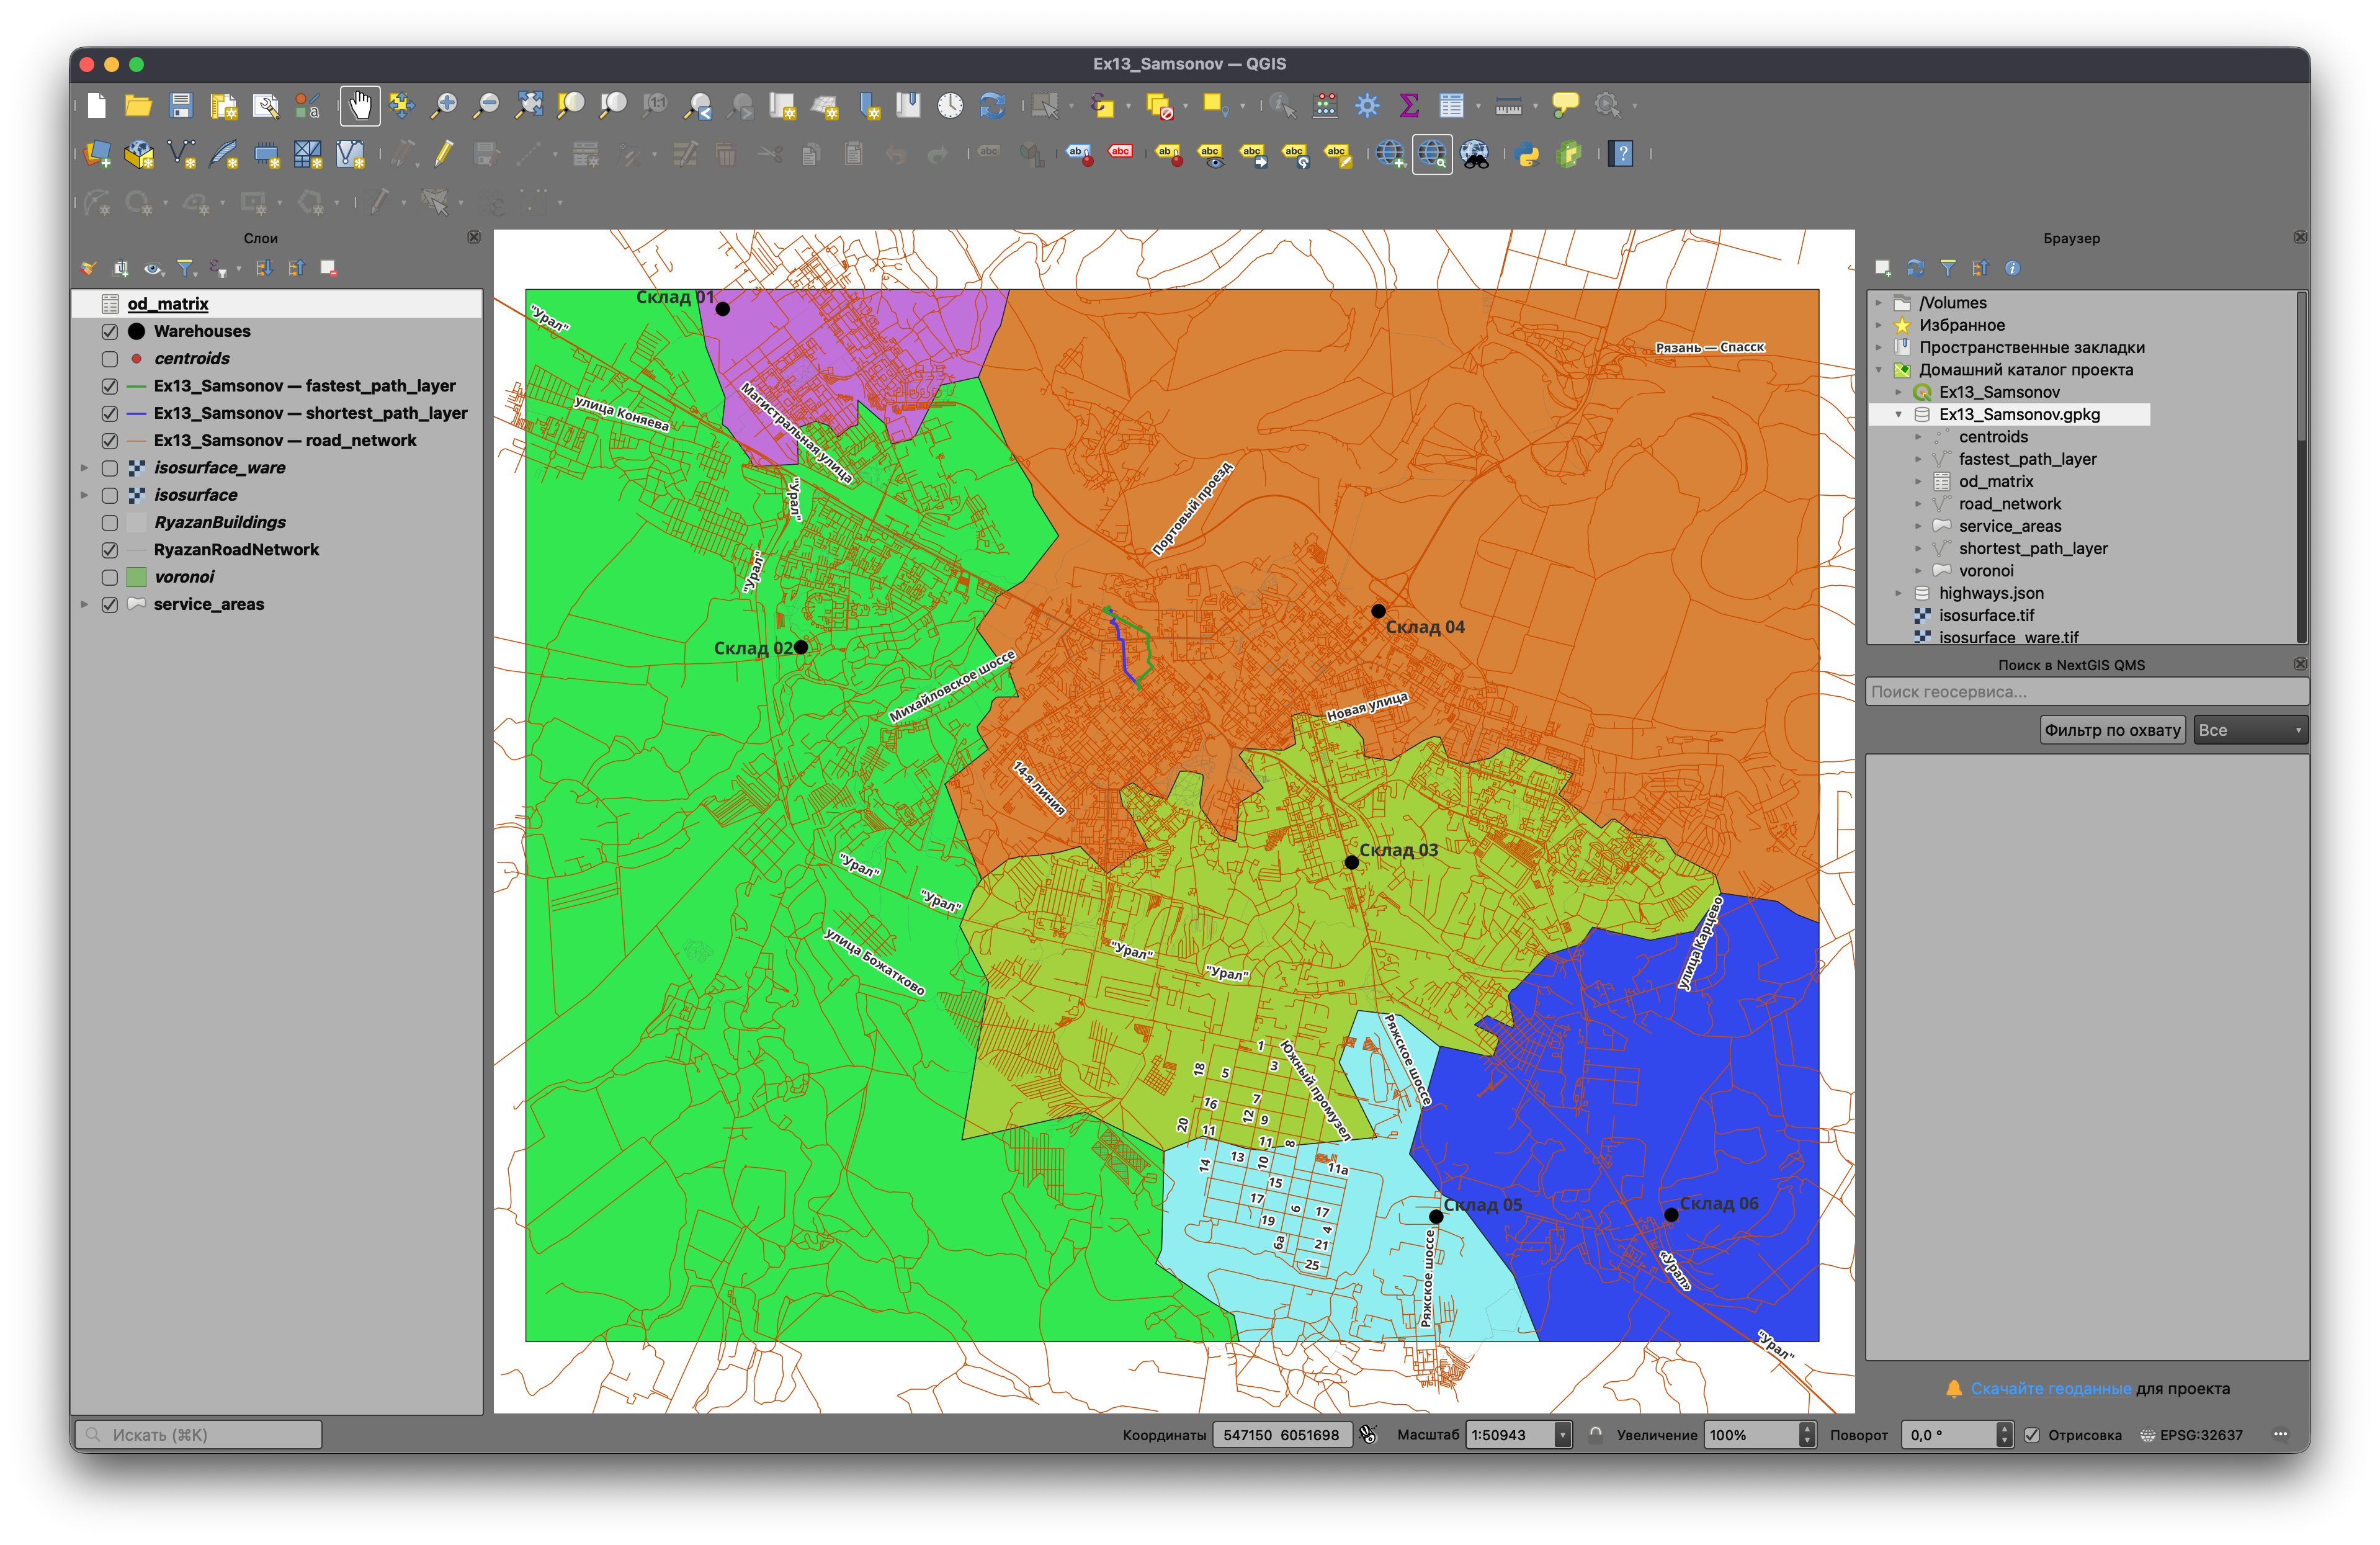Click the Zoom In magnifier tool
The height and width of the screenshot is (1545, 2380).
pyautogui.click(x=444, y=105)
